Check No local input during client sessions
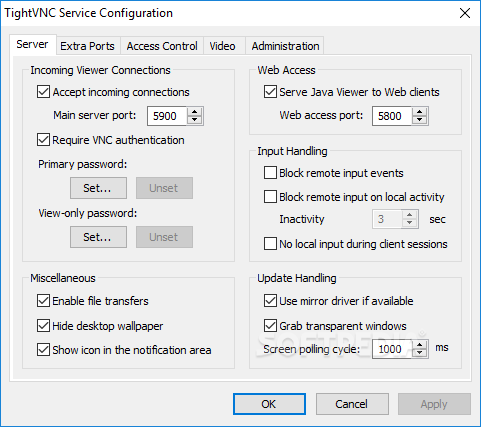 coord(270,244)
